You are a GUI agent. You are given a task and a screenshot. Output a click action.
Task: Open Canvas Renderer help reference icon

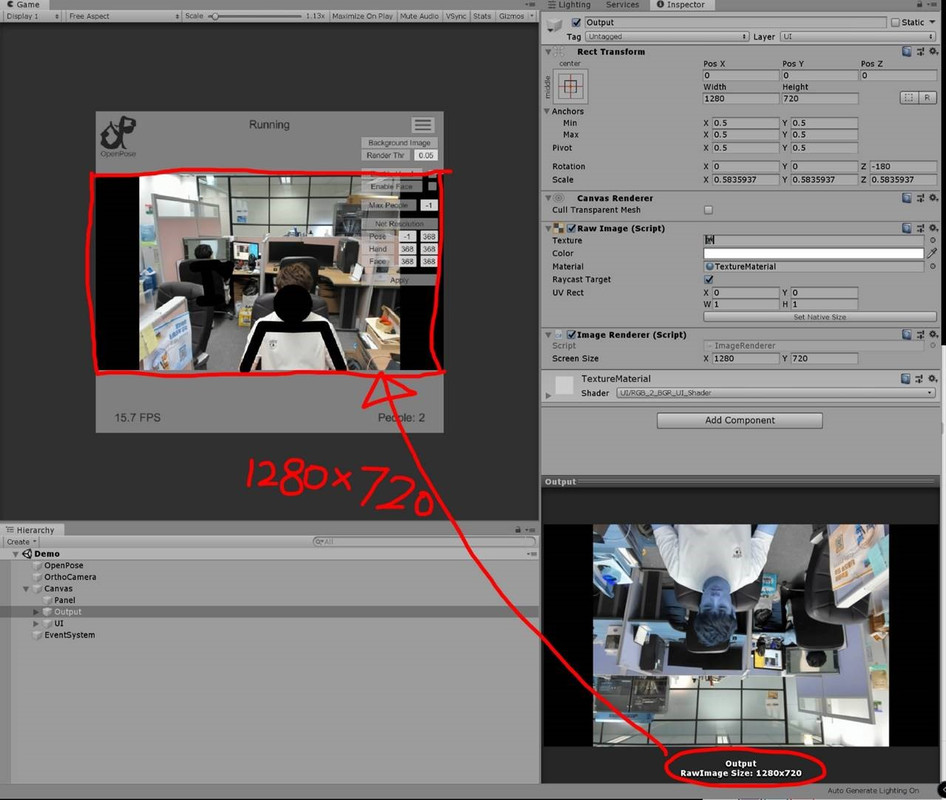coord(906,198)
